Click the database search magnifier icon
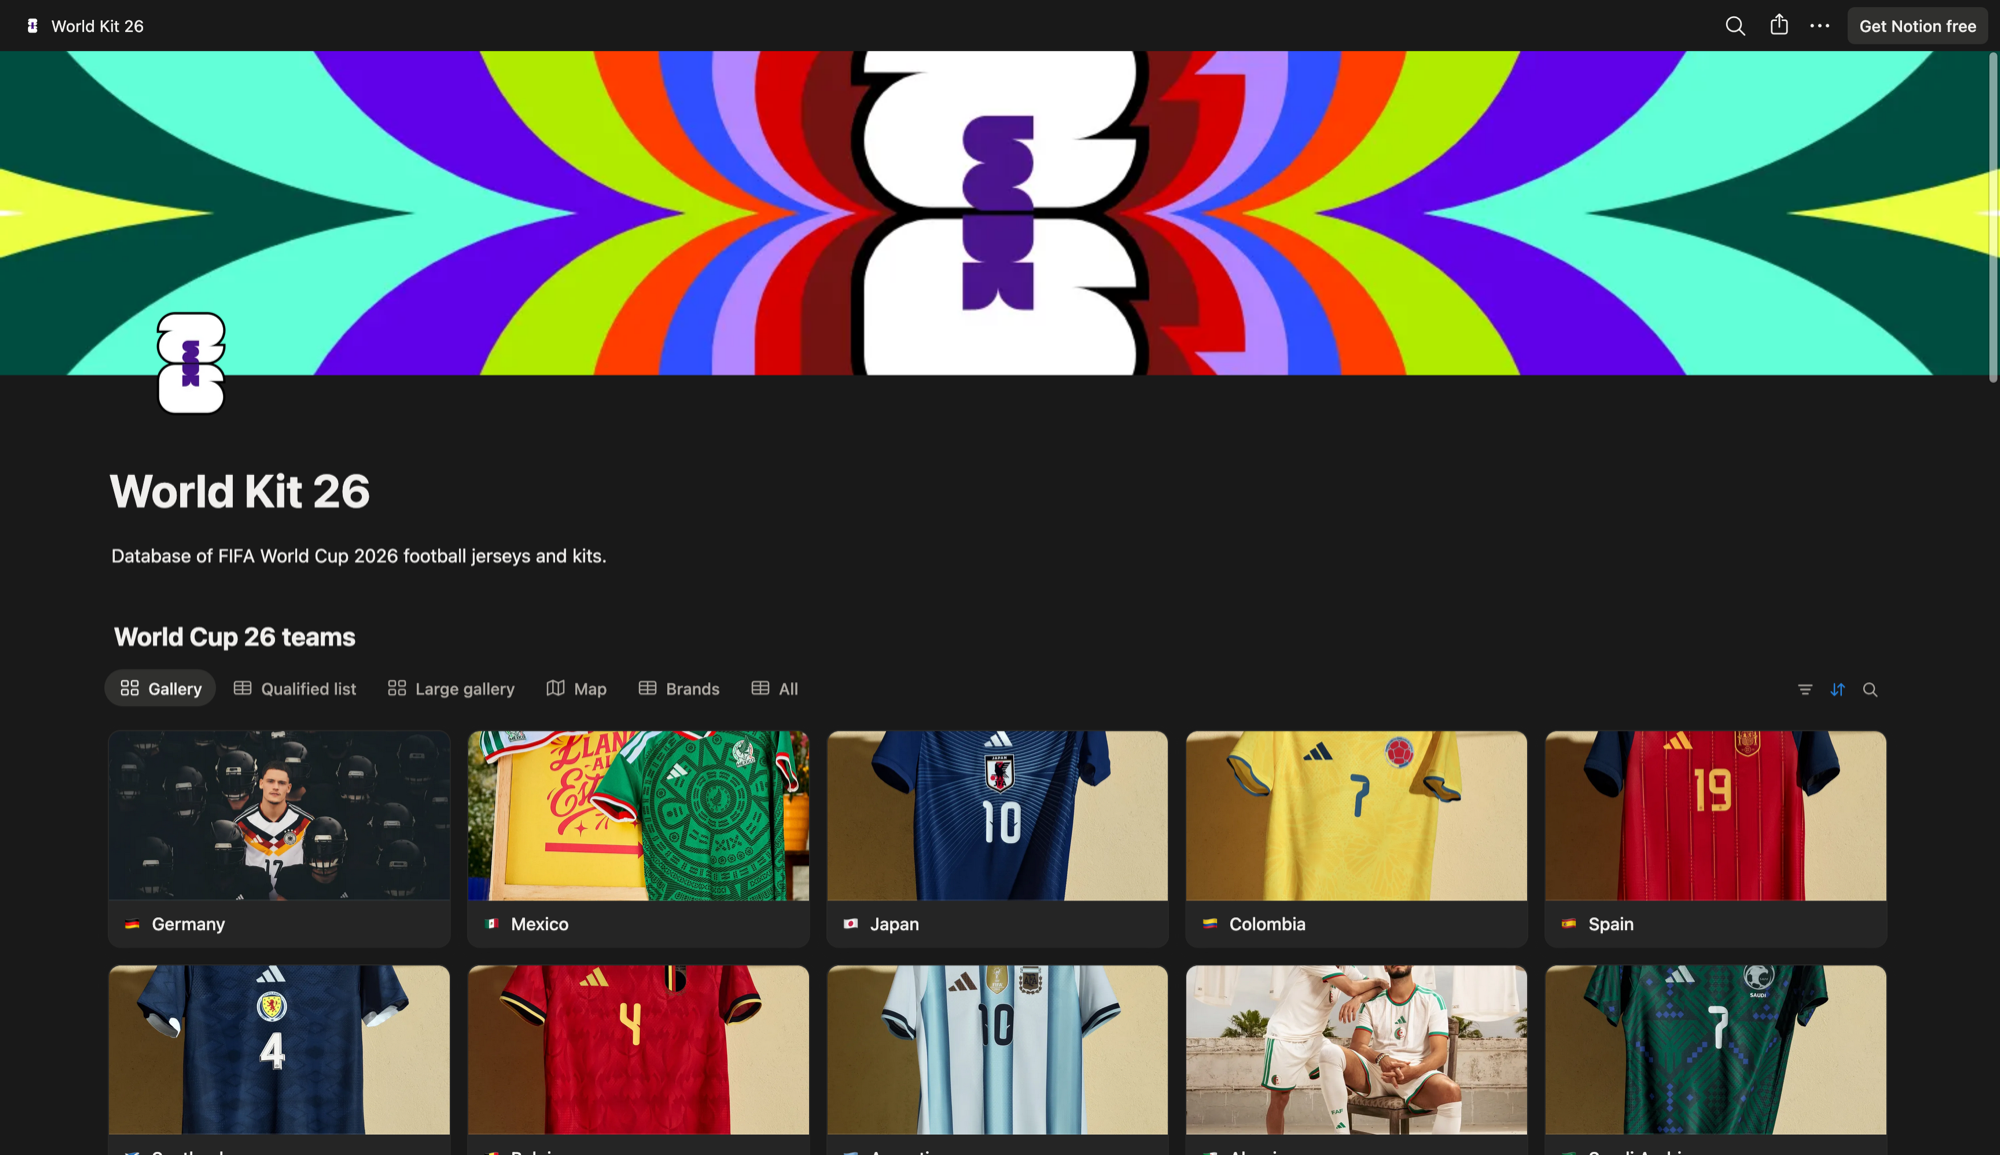The image size is (2000, 1155). click(x=1870, y=690)
